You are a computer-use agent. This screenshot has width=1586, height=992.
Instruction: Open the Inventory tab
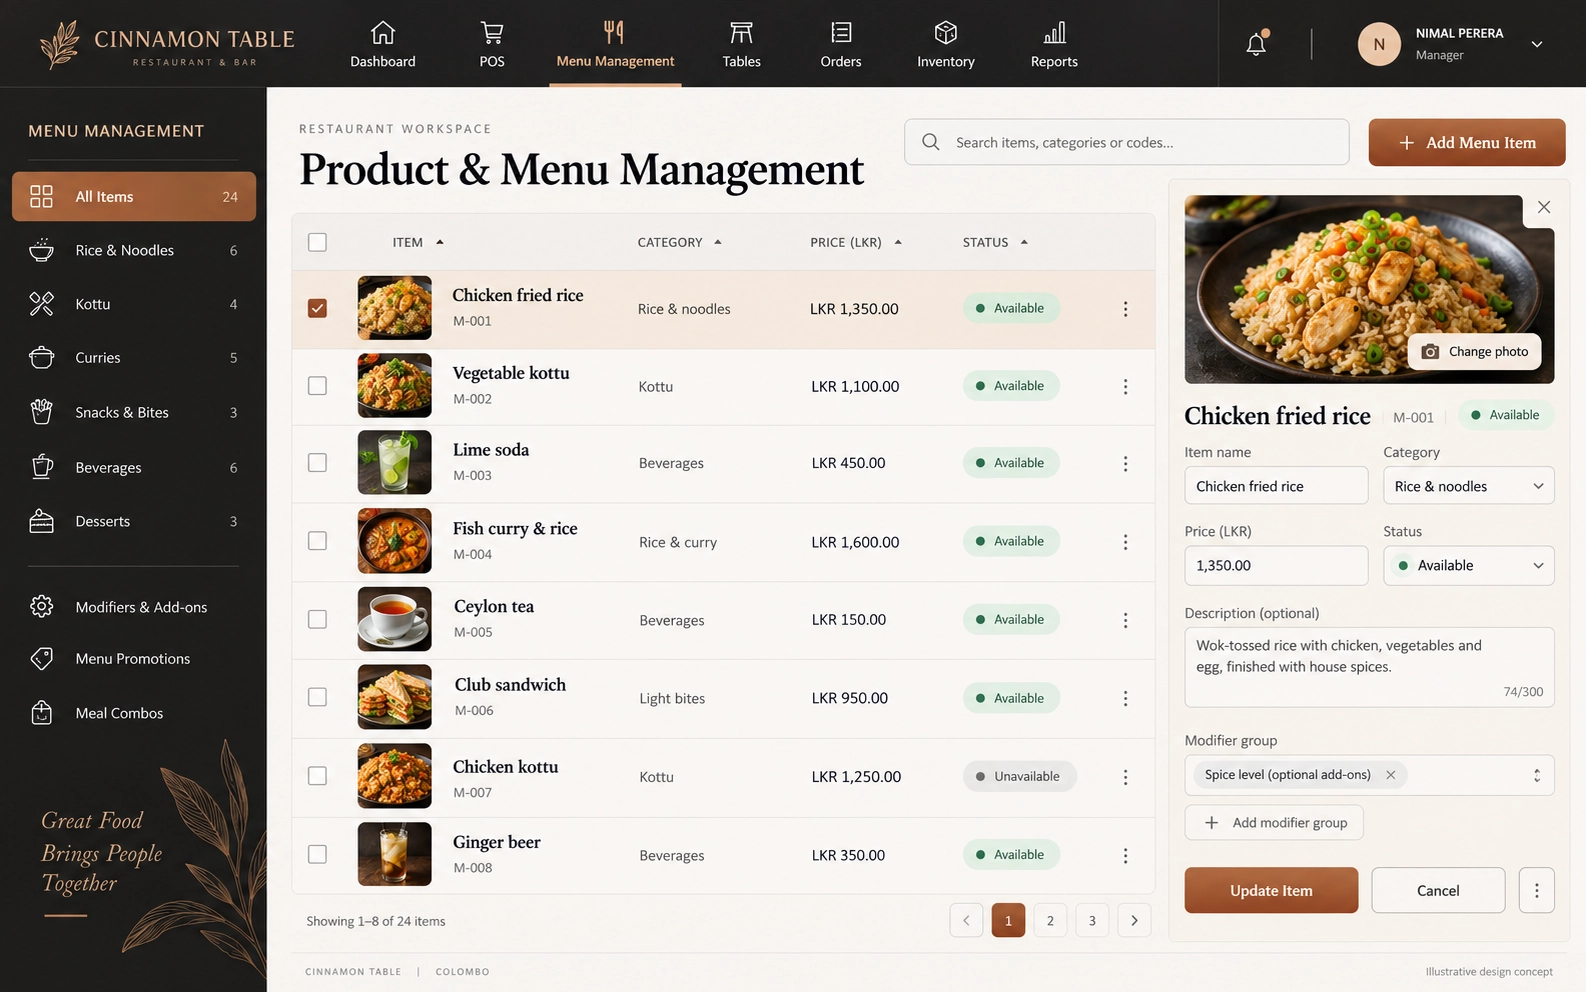[946, 45]
